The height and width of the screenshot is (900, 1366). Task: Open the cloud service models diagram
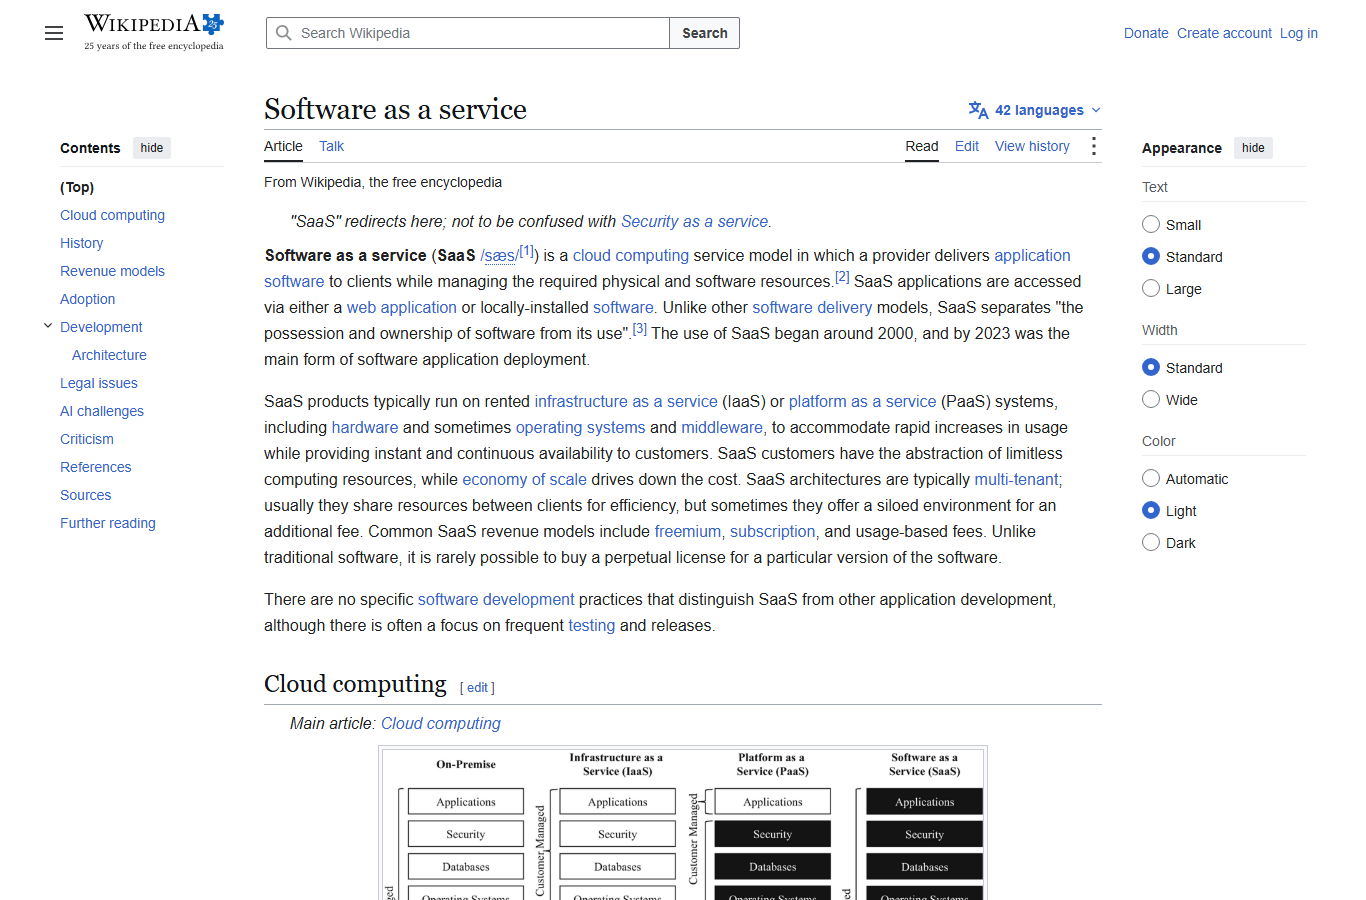(683, 823)
